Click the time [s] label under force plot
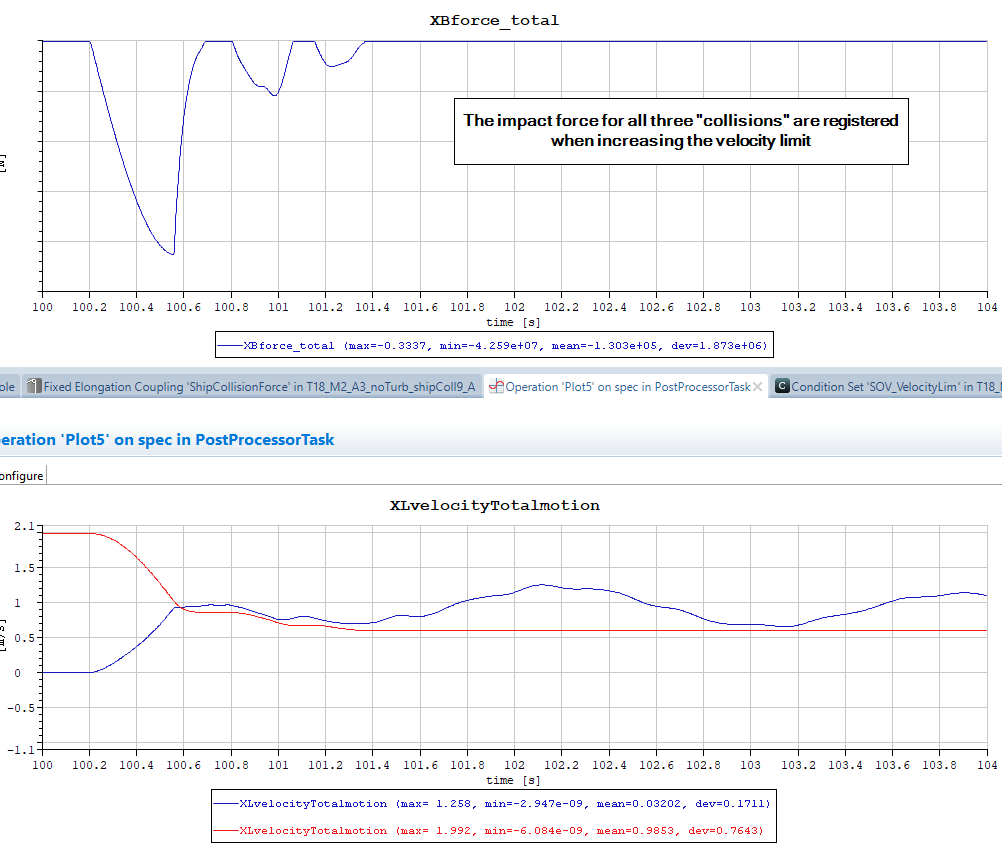1002x848 pixels. tap(514, 322)
